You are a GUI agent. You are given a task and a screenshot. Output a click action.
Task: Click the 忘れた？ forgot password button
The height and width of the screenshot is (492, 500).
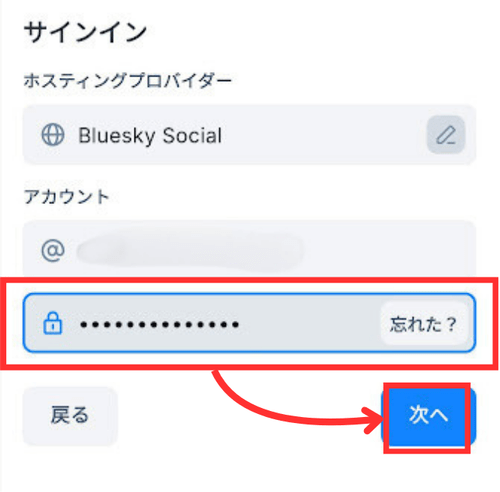pos(423,324)
